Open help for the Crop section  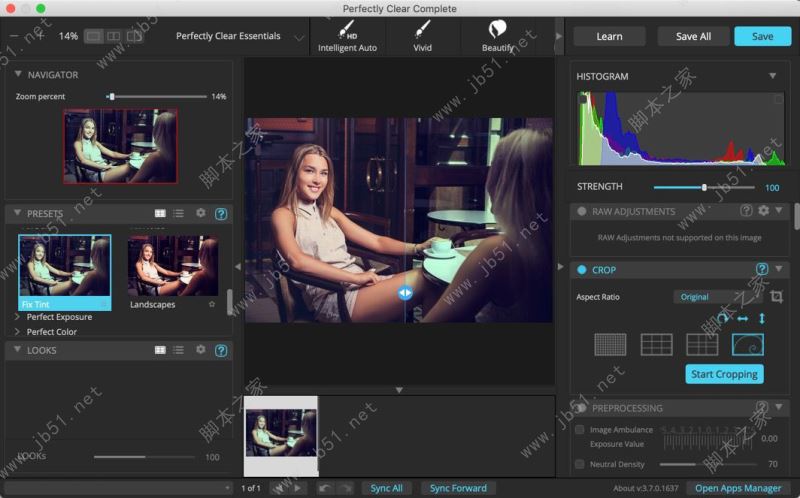coord(762,269)
